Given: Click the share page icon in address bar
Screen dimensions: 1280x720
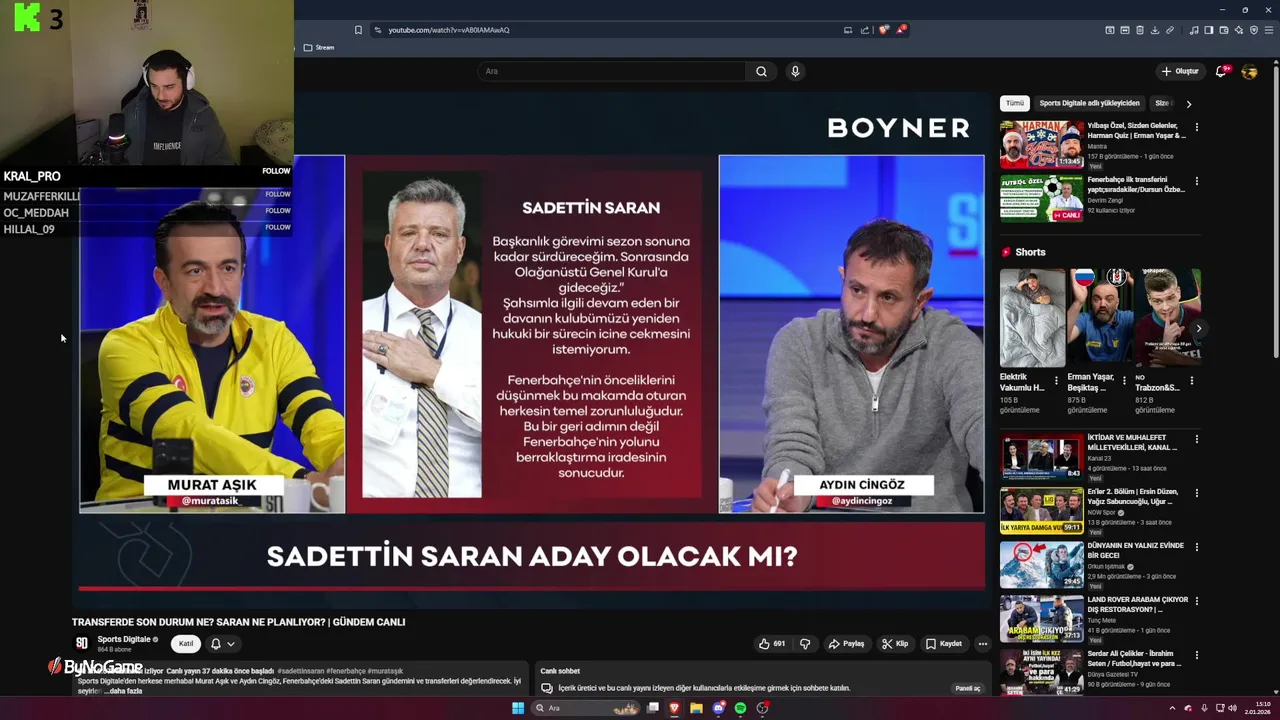Looking at the screenshot, I should click(864, 30).
